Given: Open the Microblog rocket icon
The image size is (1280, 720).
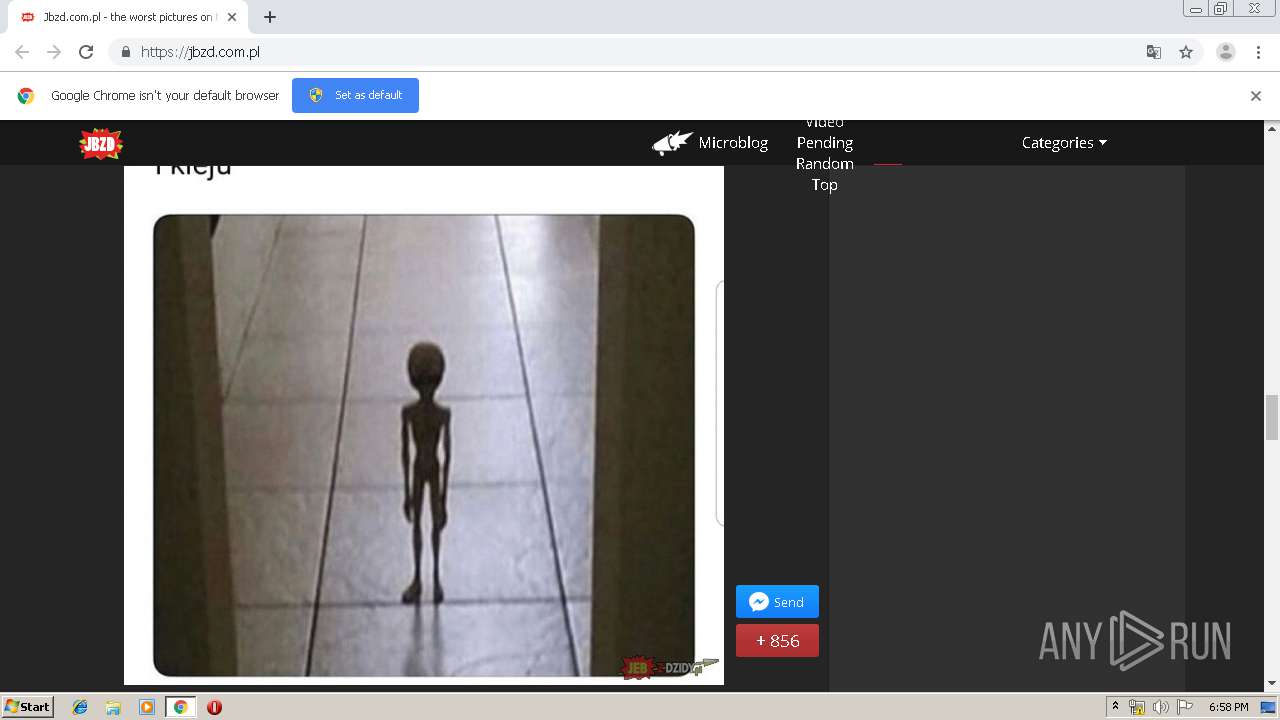Looking at the screenshot, I should click(673, 143).
